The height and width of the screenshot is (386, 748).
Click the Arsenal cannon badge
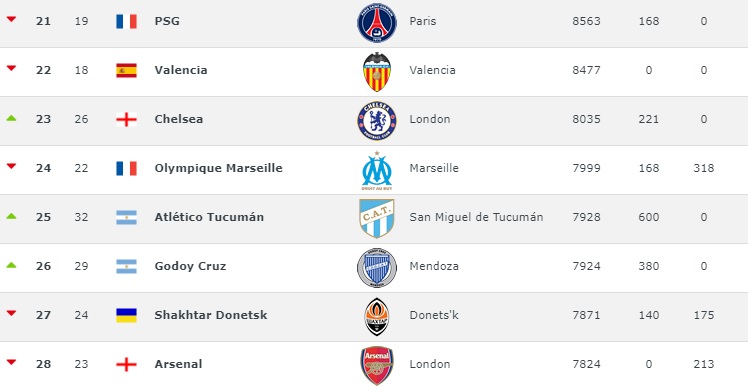pos(377,365)
